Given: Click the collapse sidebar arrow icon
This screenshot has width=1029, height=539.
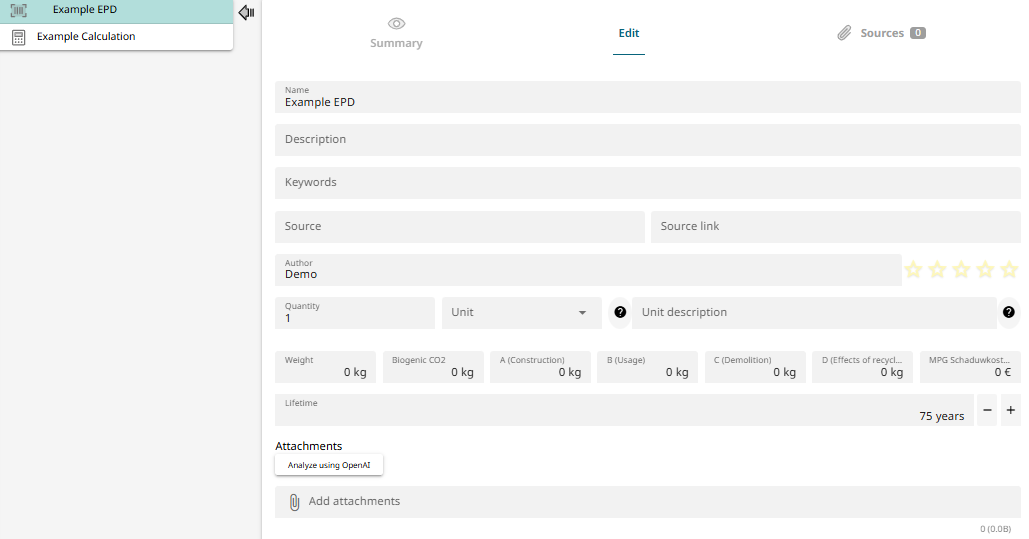Looking at the screenshot, I should [246, 12].
